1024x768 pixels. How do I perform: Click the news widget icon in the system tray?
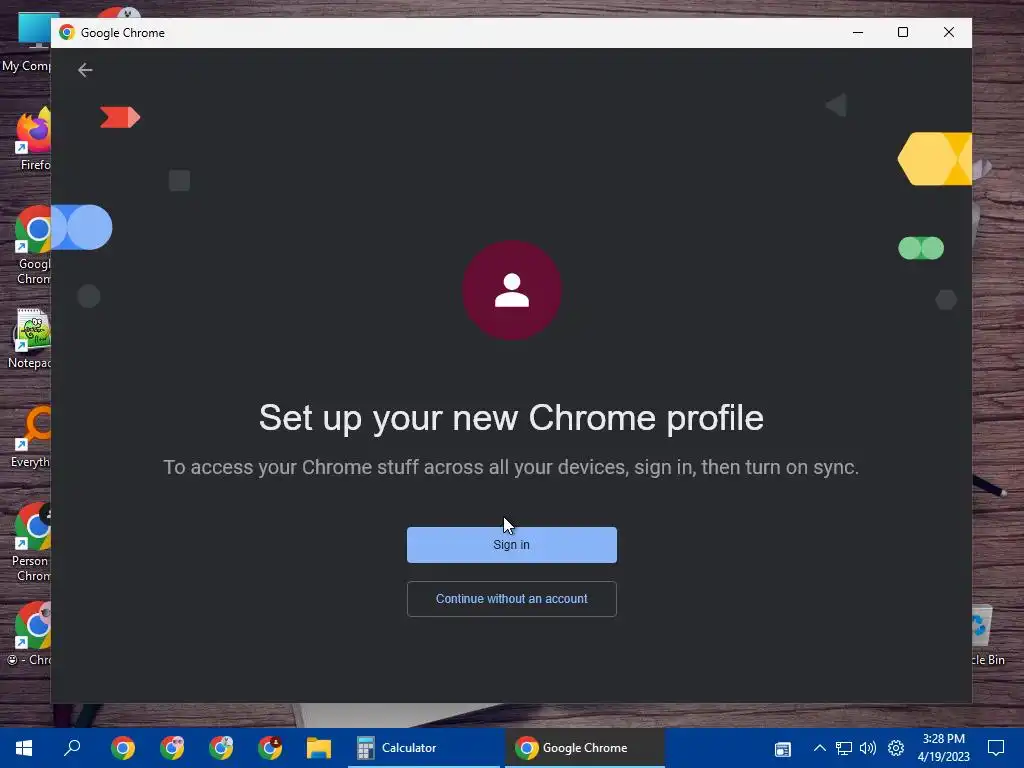point(782,748)
